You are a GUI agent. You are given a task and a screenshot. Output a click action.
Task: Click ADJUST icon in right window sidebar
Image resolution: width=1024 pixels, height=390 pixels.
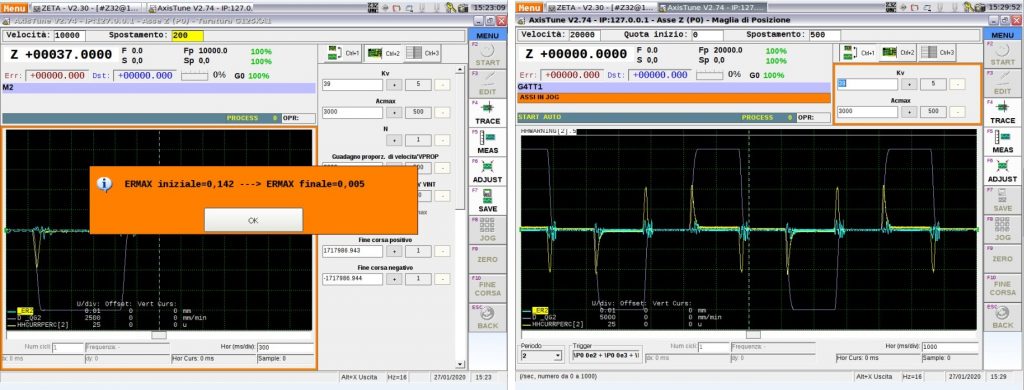1002,171
